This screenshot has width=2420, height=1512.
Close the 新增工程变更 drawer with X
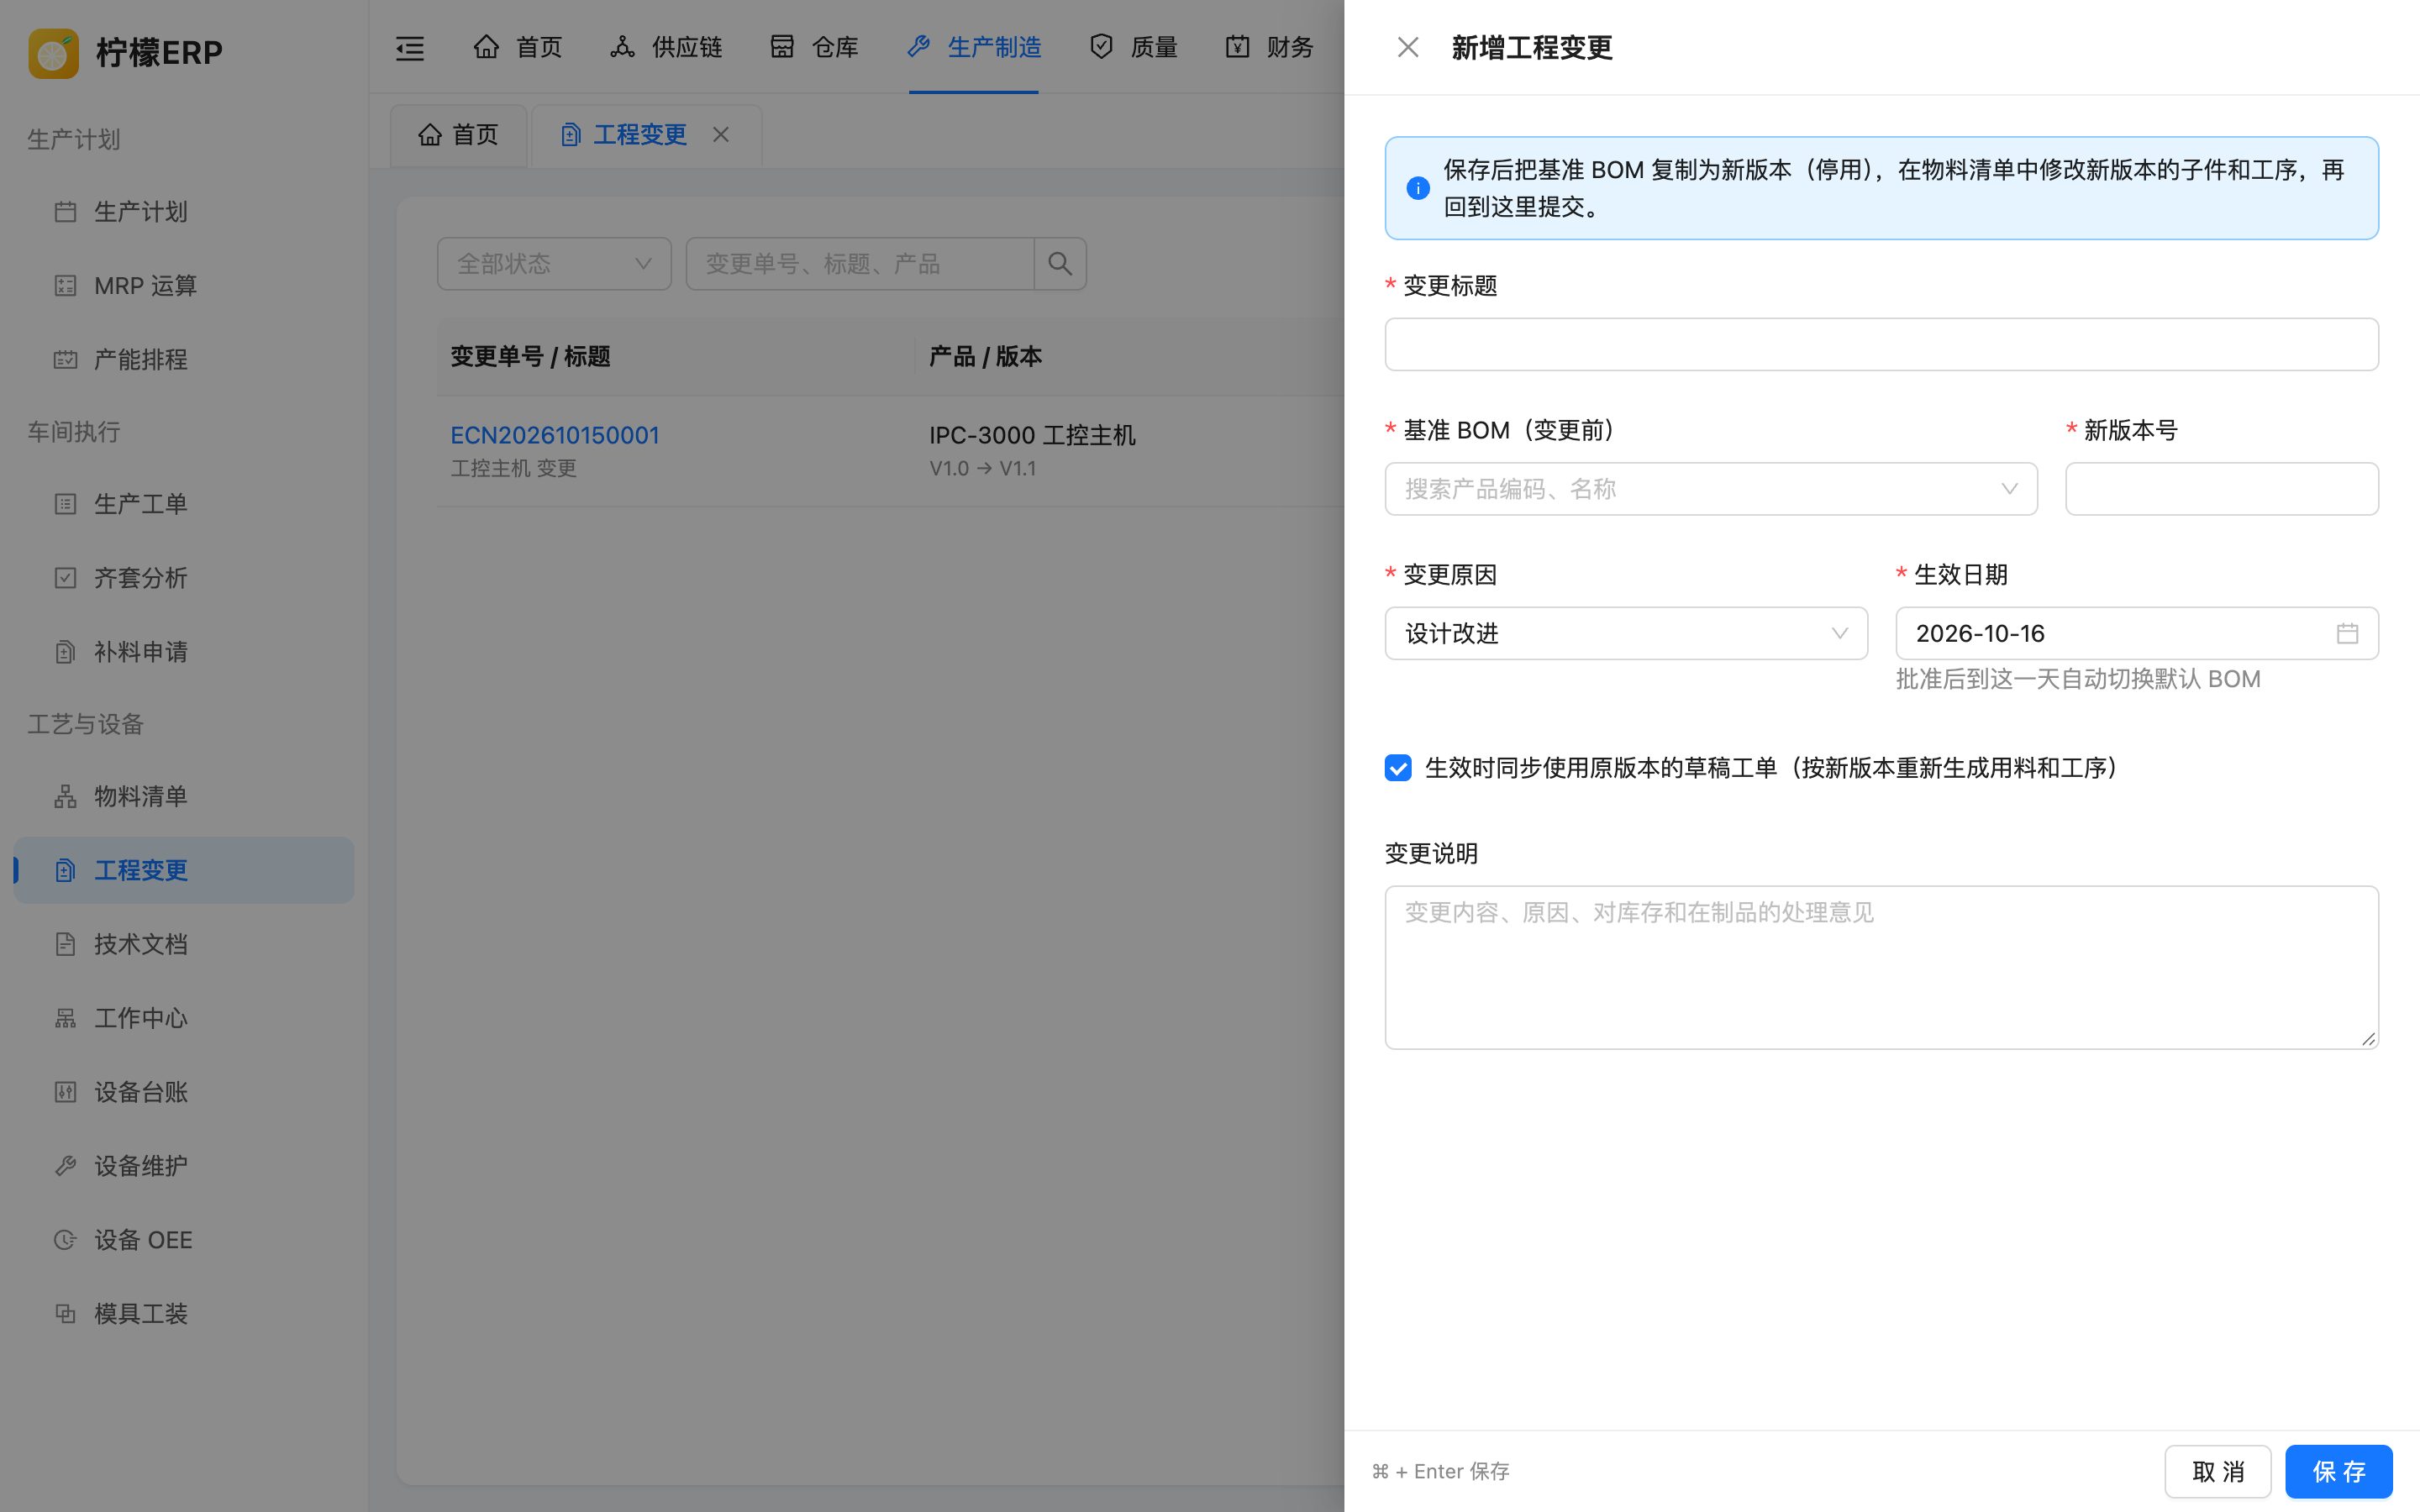tap(1408, 47)
